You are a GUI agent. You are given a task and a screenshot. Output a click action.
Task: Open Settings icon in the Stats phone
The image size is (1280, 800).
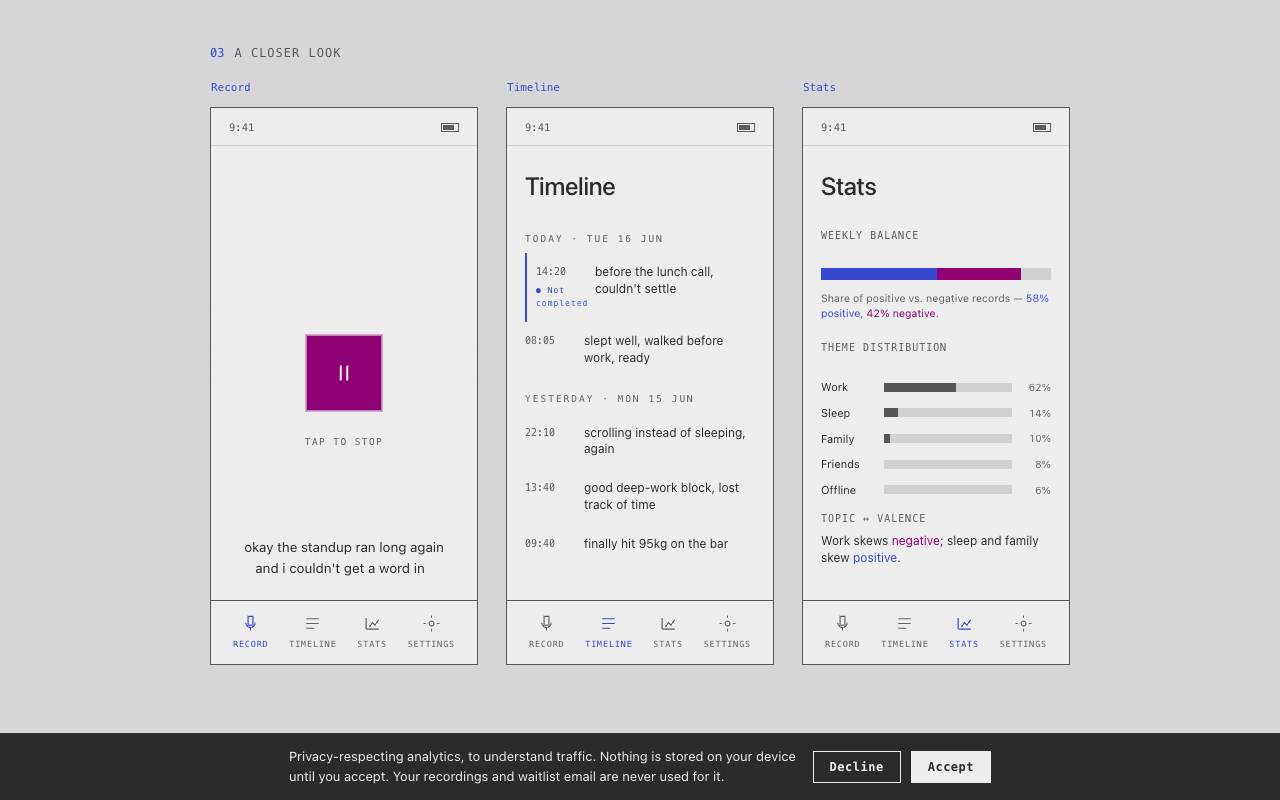tap(1023, 623)
